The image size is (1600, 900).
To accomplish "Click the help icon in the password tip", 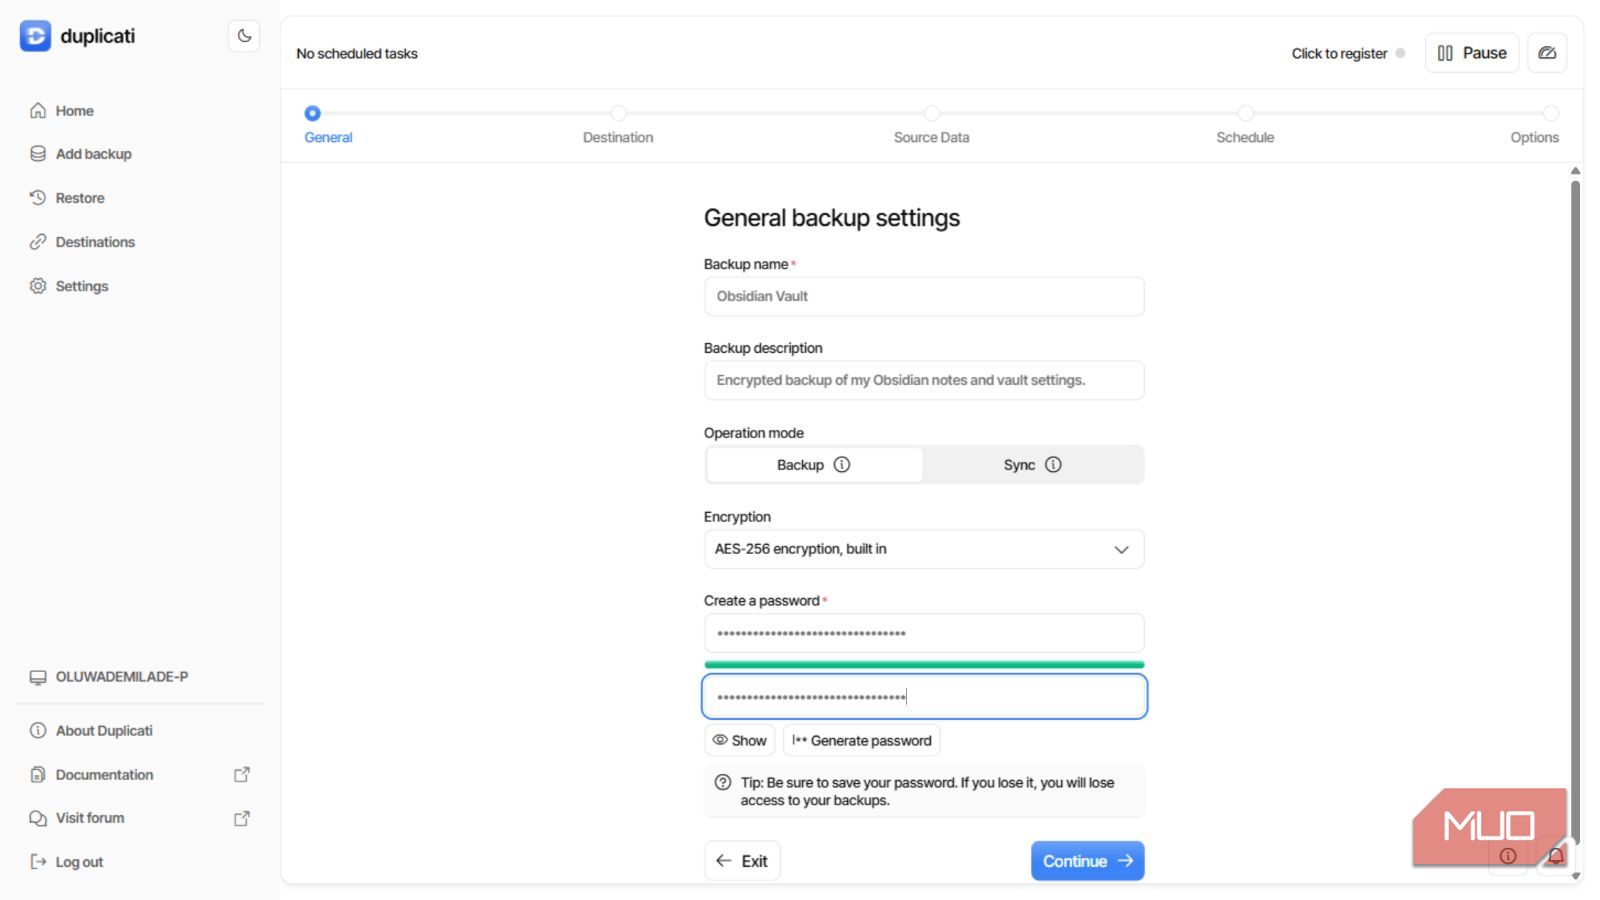I will 723,783.
